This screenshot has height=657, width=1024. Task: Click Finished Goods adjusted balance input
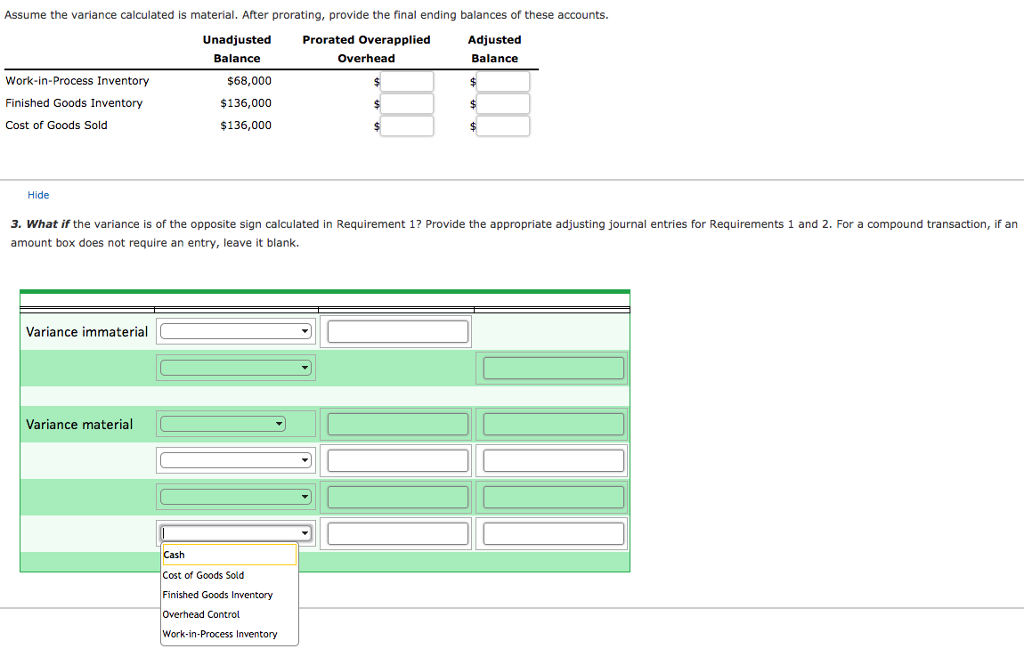pyautogui.click(x=503, y=104)
